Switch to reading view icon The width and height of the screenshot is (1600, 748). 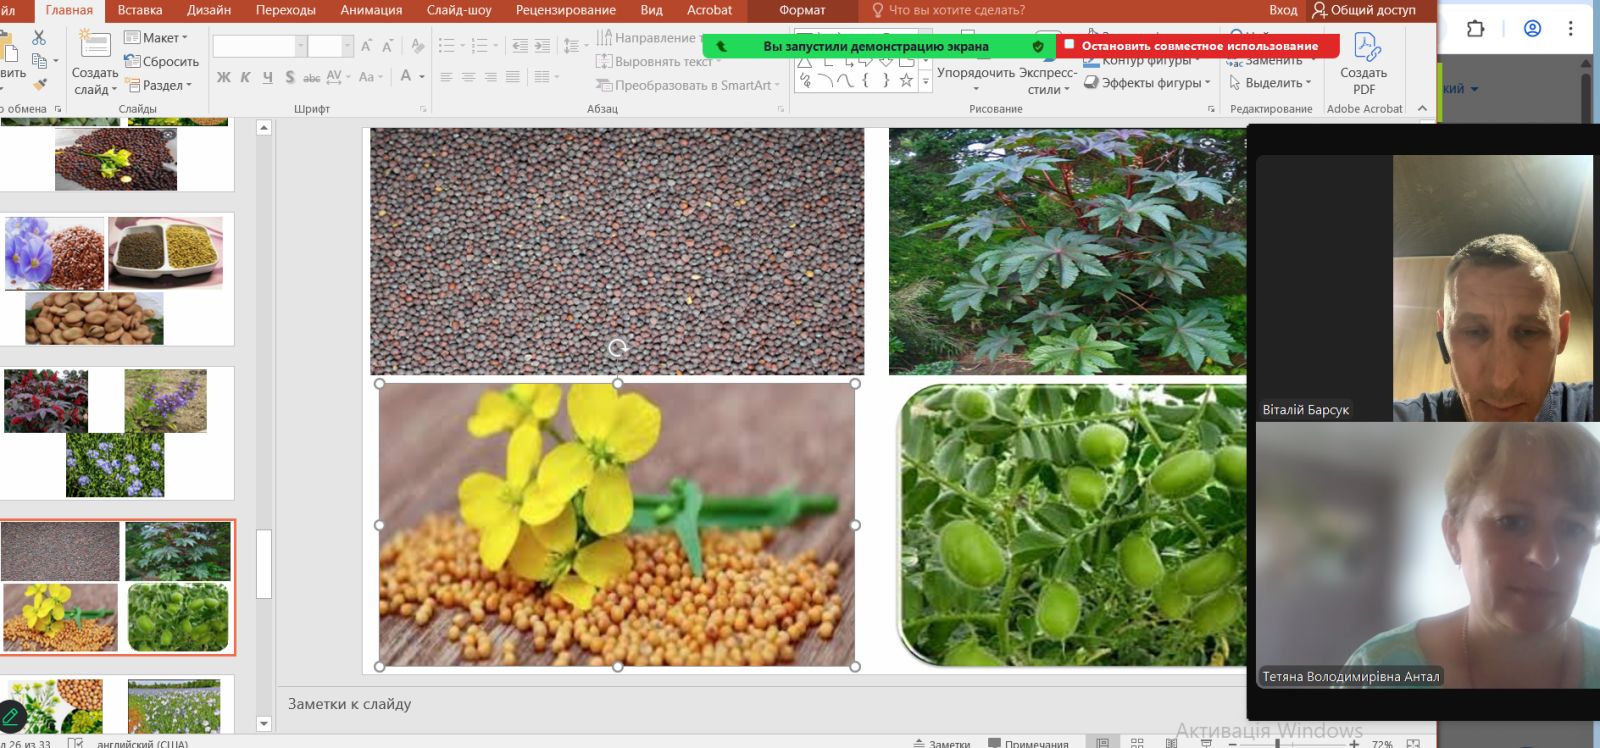(1171, 743)
